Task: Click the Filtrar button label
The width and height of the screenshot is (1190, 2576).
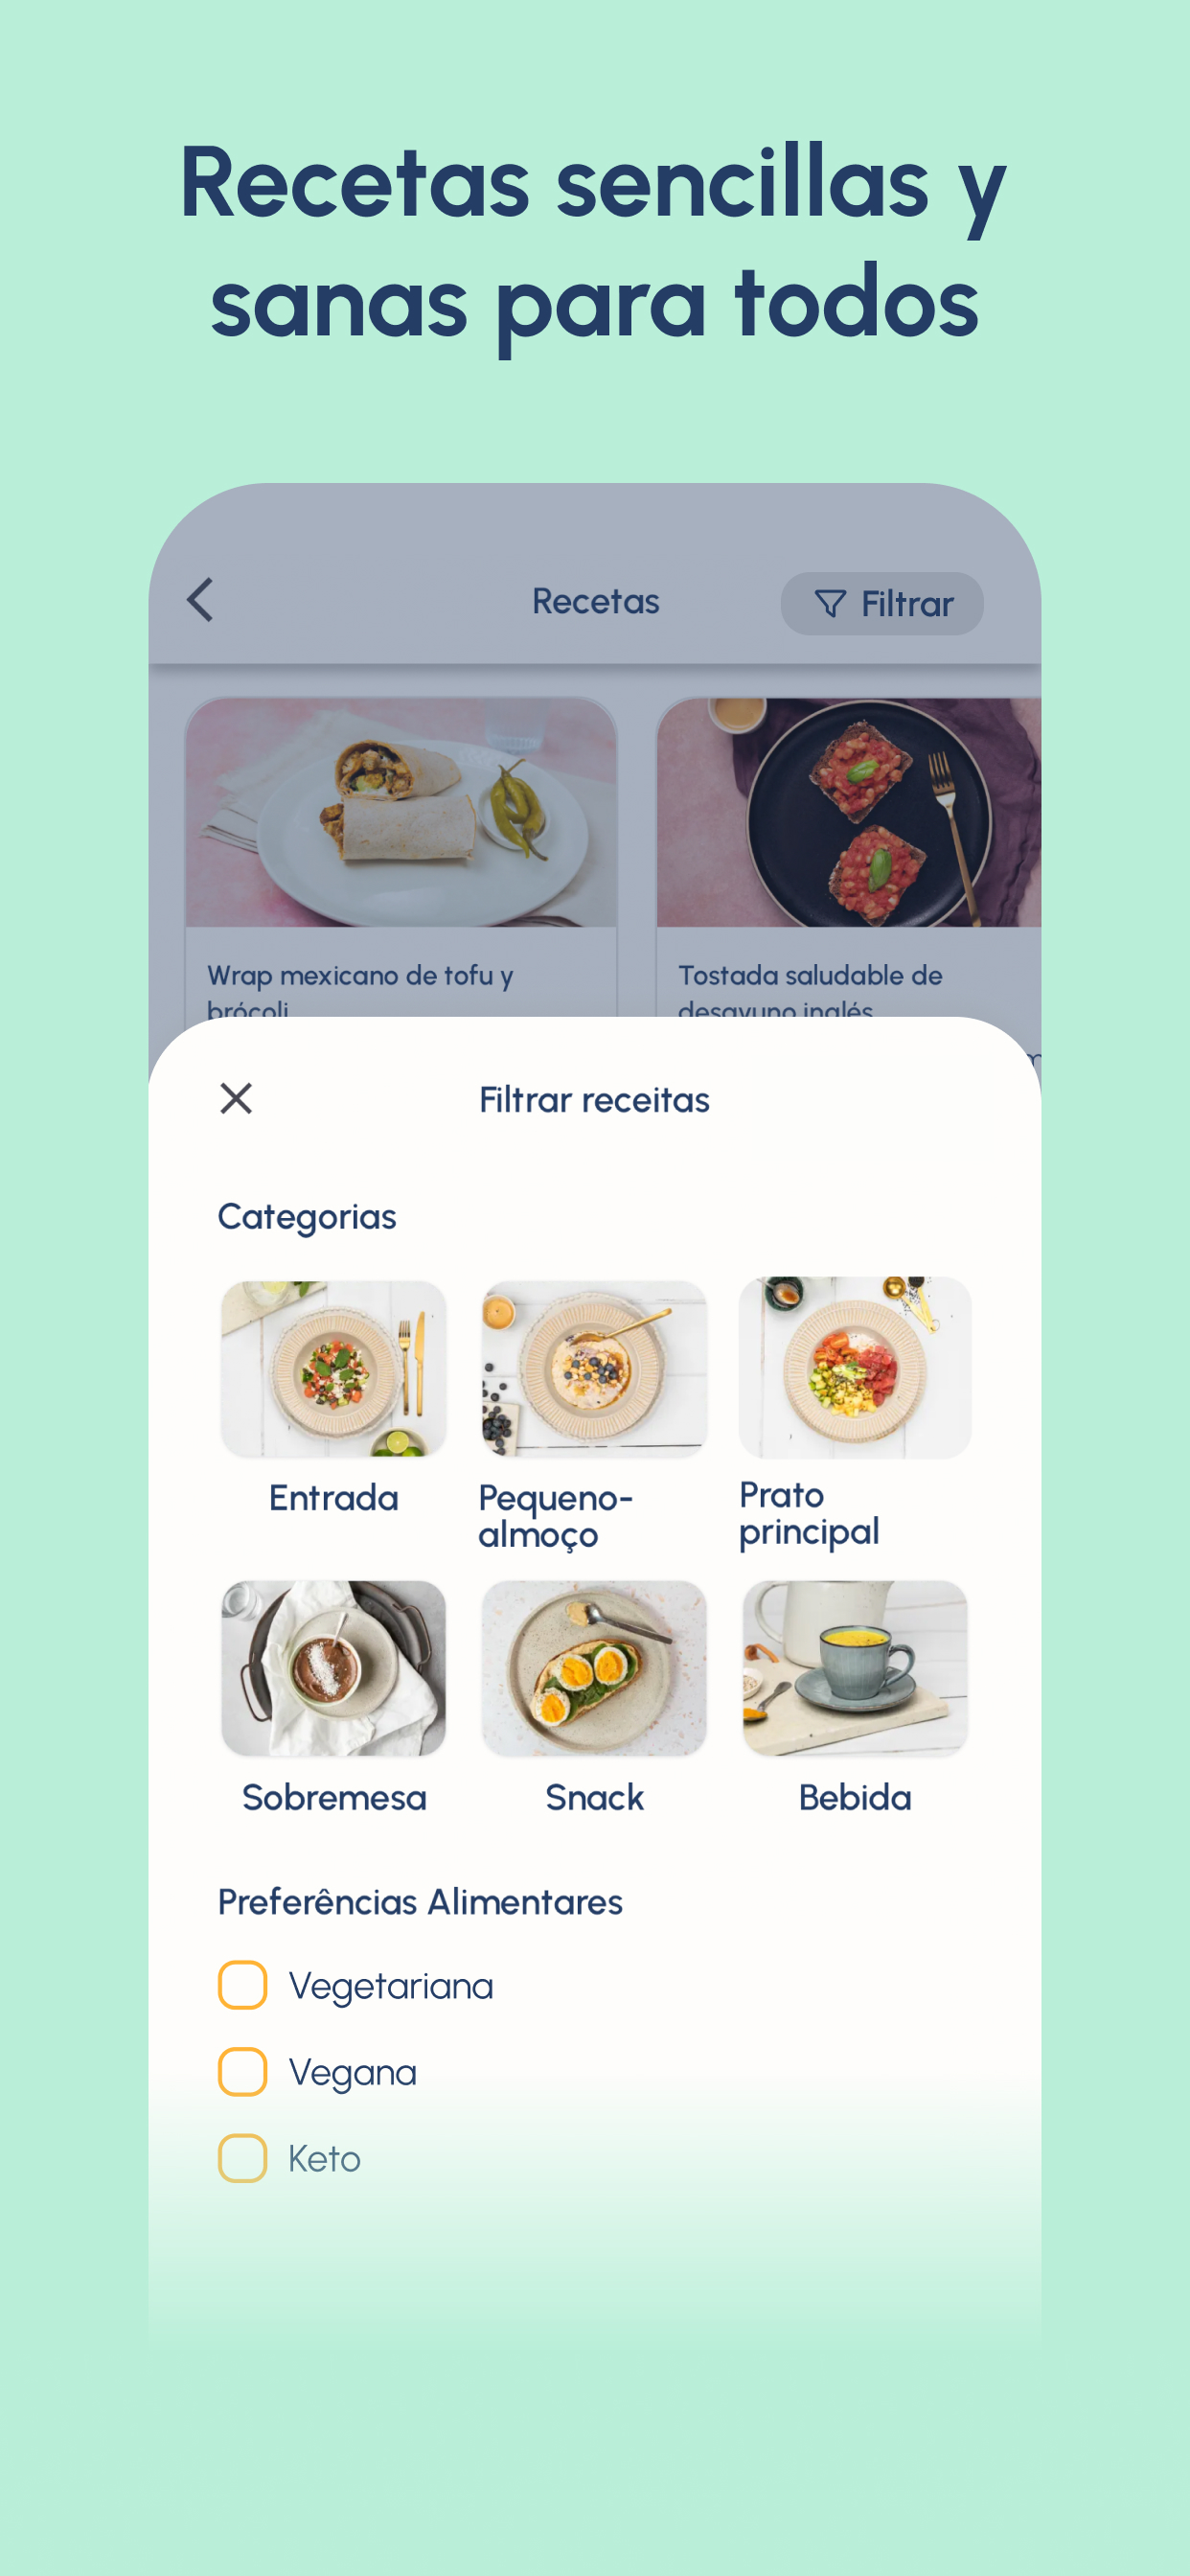Action: (907, 604)
